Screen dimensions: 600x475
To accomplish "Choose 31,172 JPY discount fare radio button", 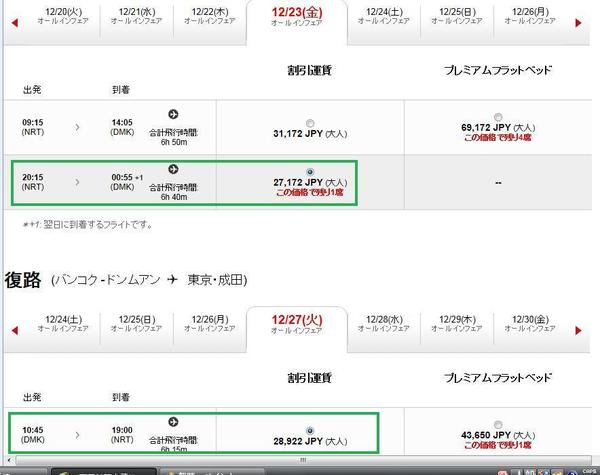I will (310, 123).
